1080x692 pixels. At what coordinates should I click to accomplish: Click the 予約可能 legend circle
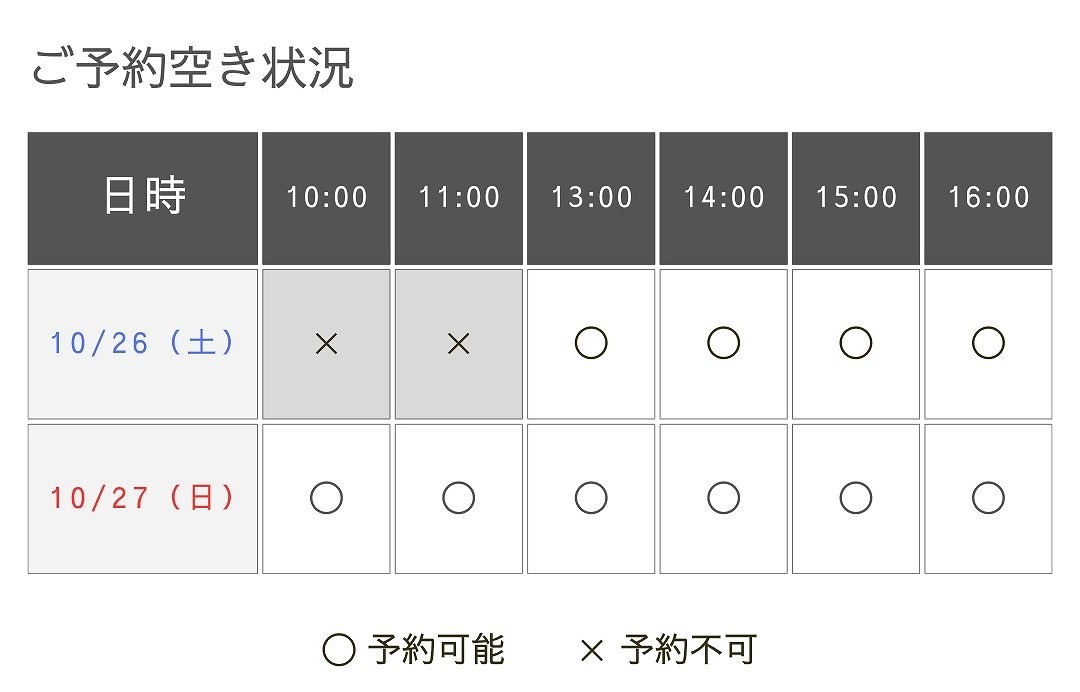(x=339, y=650)
